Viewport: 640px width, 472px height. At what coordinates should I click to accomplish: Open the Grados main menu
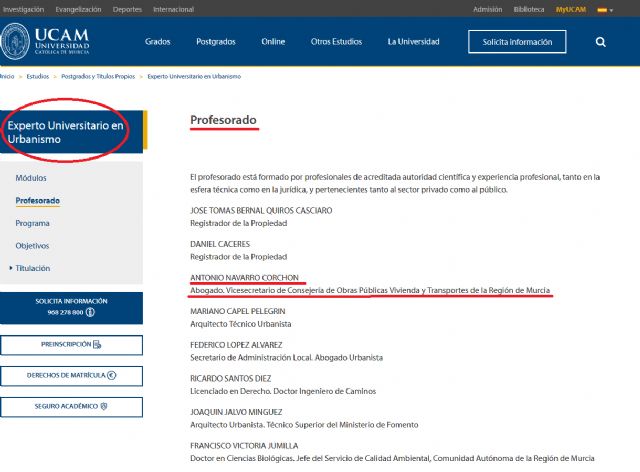point(158,42)
